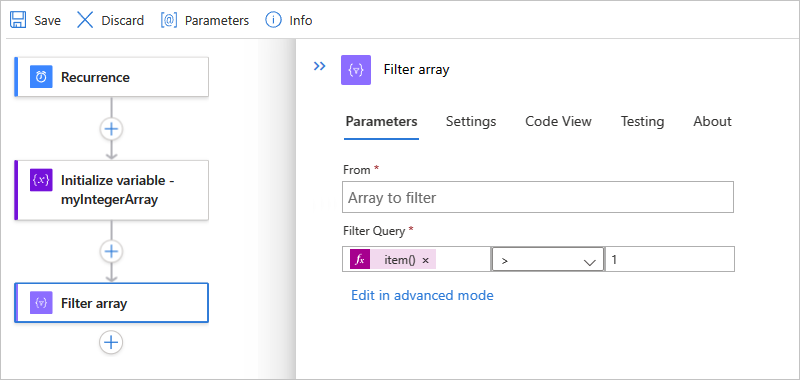Open Parameters via its @ icon
This screenshot has width=800, height=380.
169,20
